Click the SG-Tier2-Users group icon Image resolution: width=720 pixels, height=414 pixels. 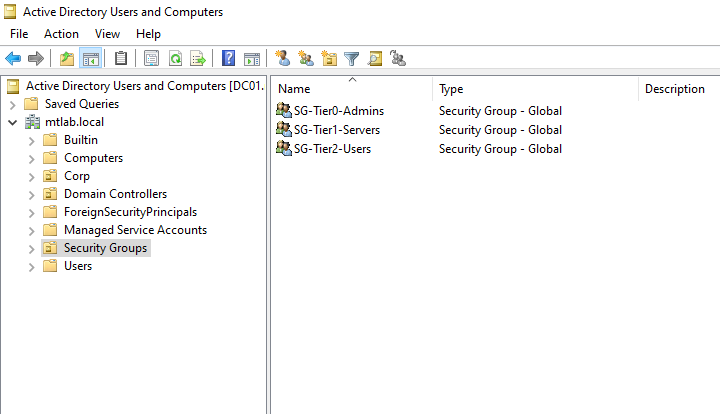click(x=284, y=148)
